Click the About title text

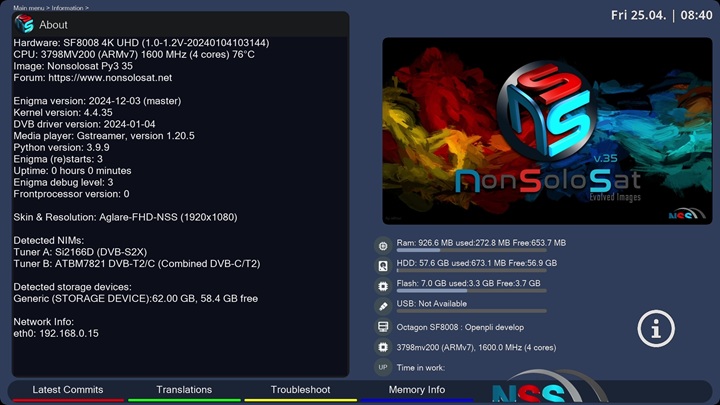click(x=53, y=25)
